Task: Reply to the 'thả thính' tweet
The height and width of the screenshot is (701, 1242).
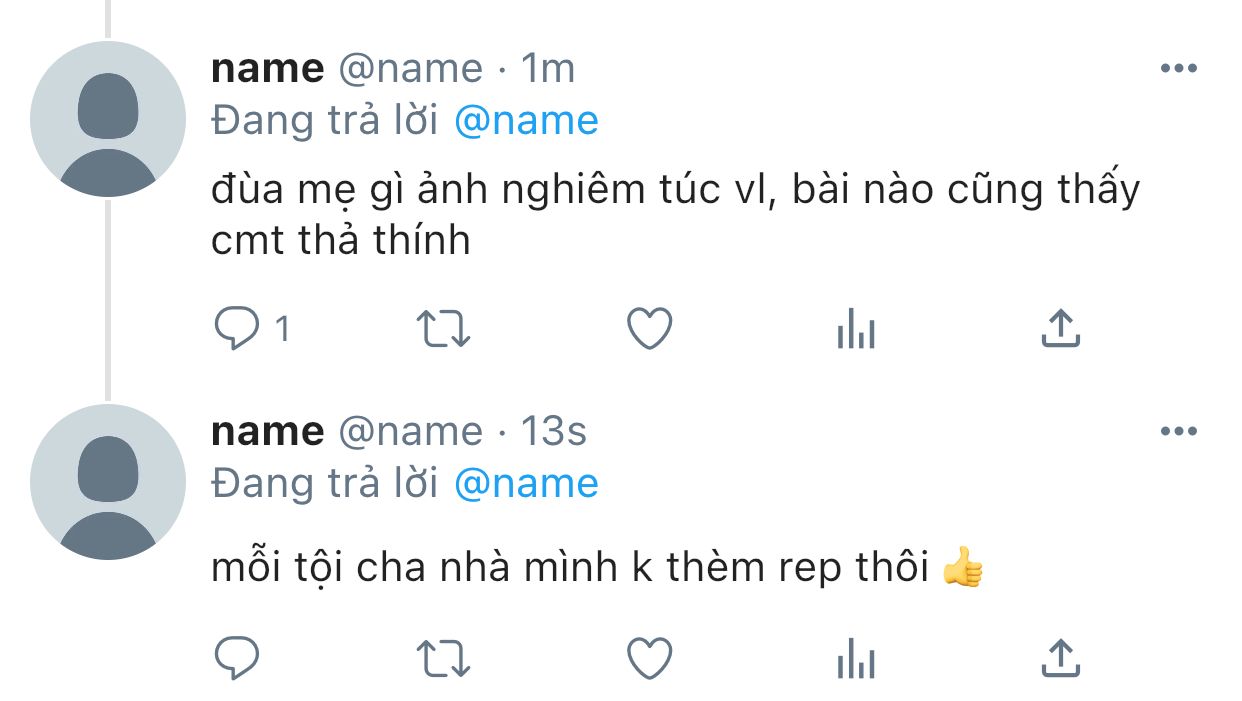Action: click(237, 329)
